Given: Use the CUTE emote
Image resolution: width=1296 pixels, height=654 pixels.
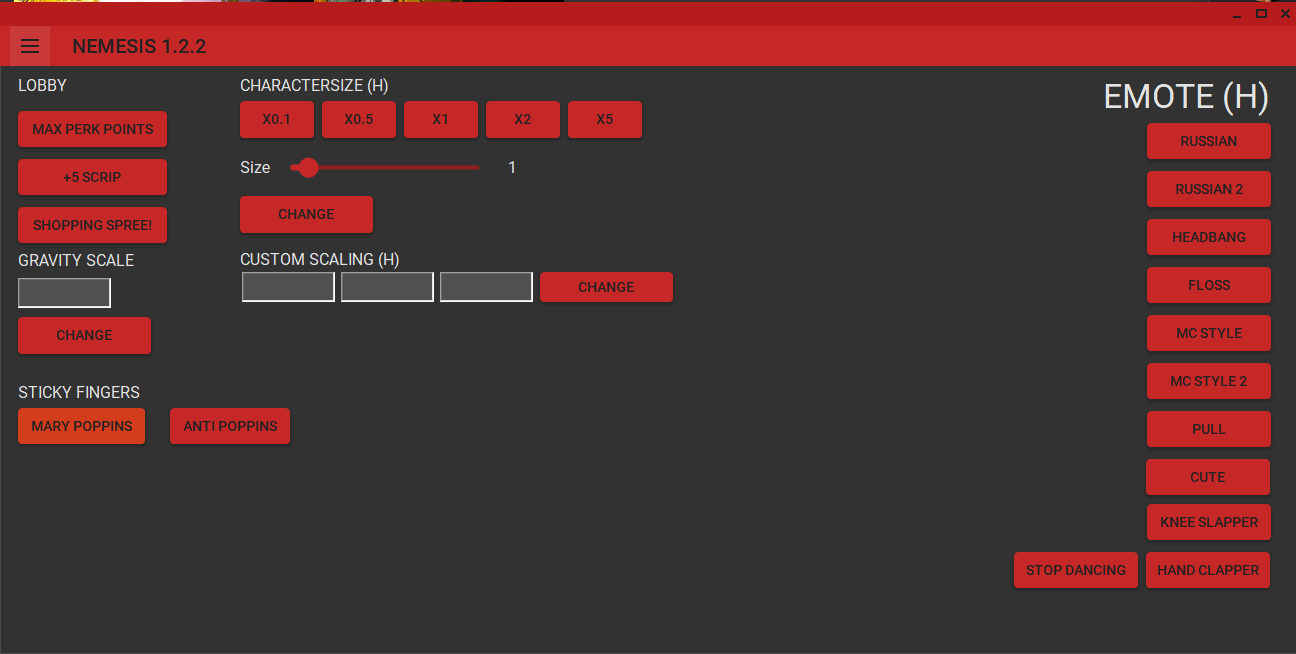Looking at the screenshot, I should coord(1208,477).
